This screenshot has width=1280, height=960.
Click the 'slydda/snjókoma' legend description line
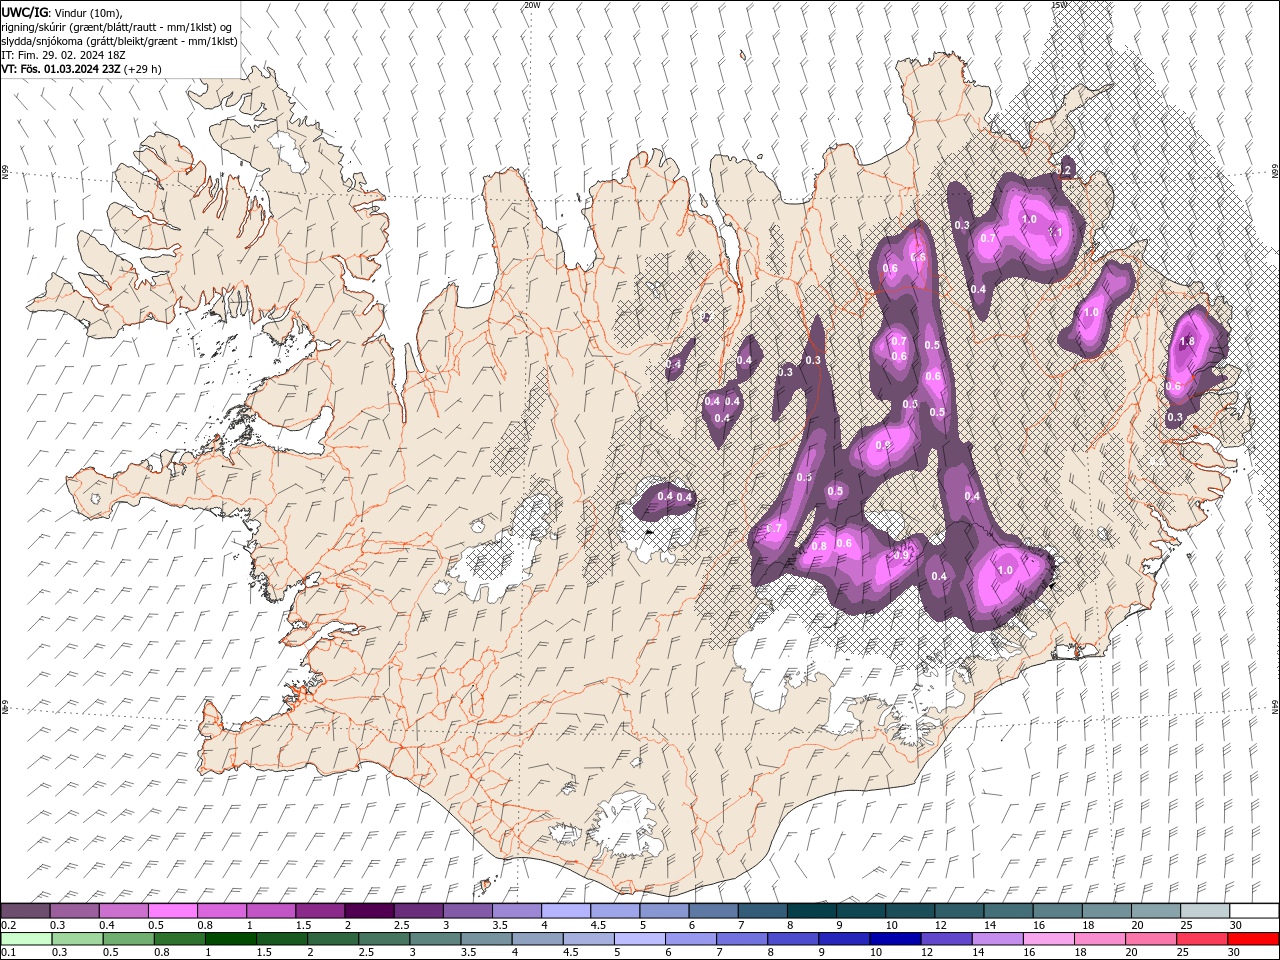click(119, 41)
